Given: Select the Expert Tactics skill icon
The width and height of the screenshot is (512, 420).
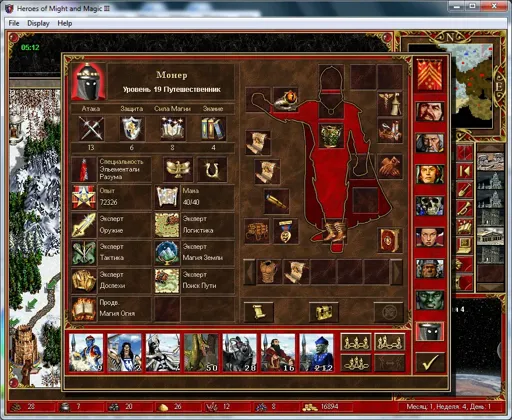Looking at the screenshot, I should 84,253.
